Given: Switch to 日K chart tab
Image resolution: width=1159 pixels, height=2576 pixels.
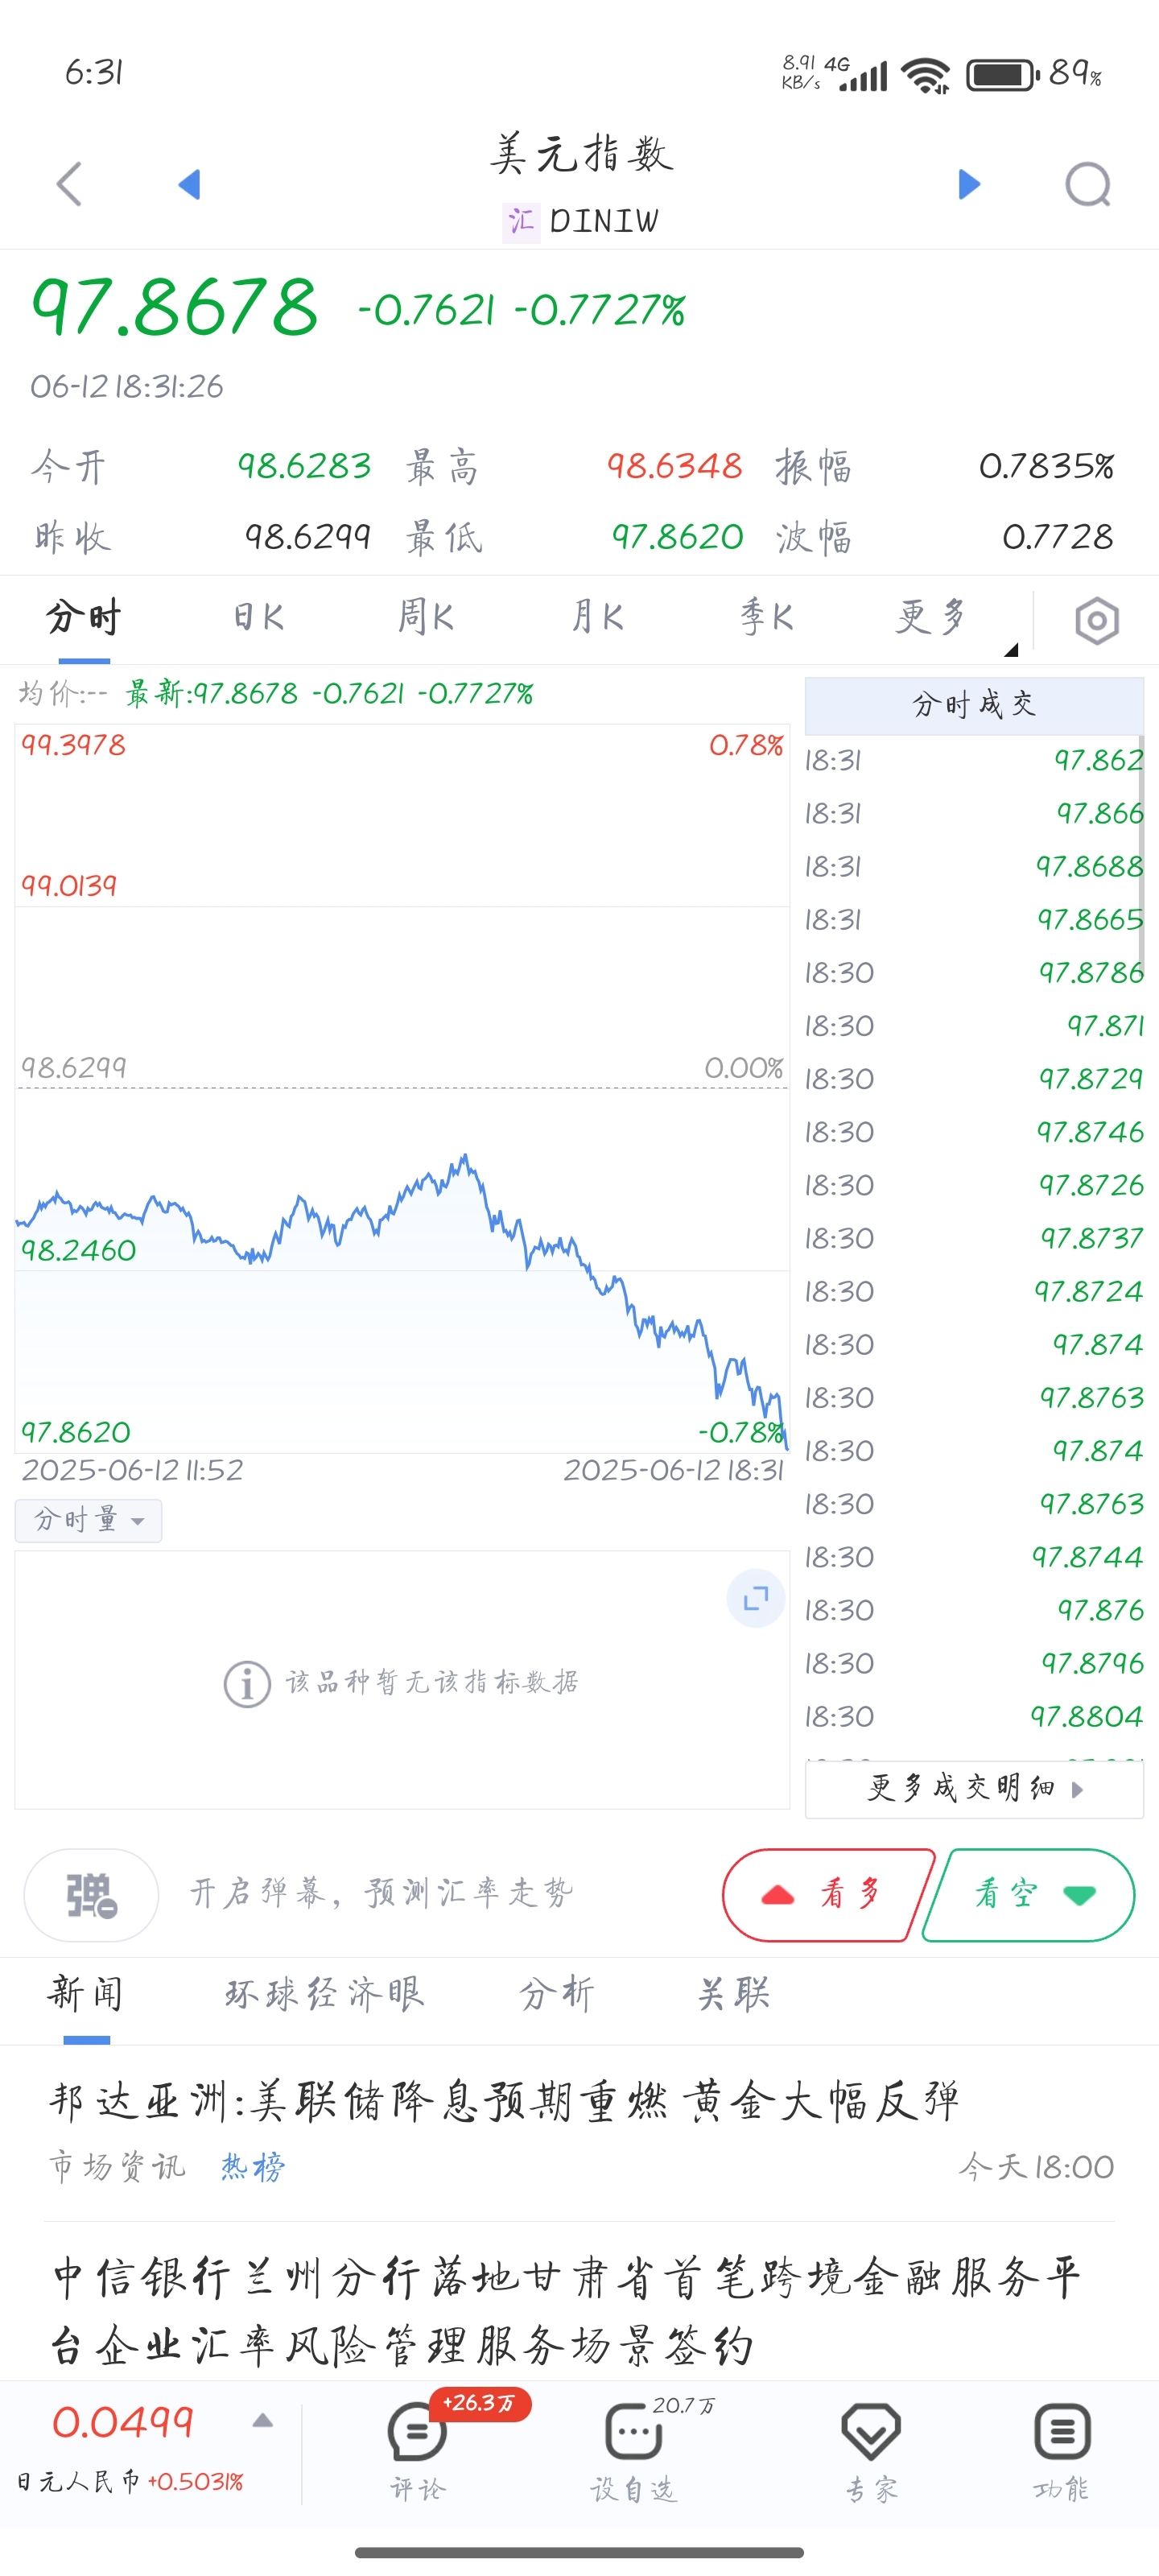Looking at the screenshot, I should tap(259, 617).
